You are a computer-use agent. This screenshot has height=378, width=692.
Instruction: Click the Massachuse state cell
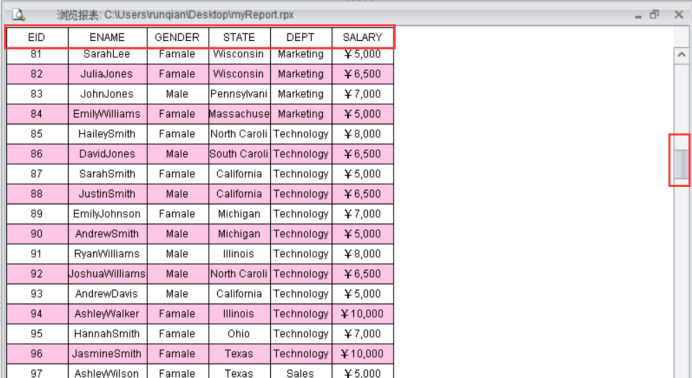[239, 114]
